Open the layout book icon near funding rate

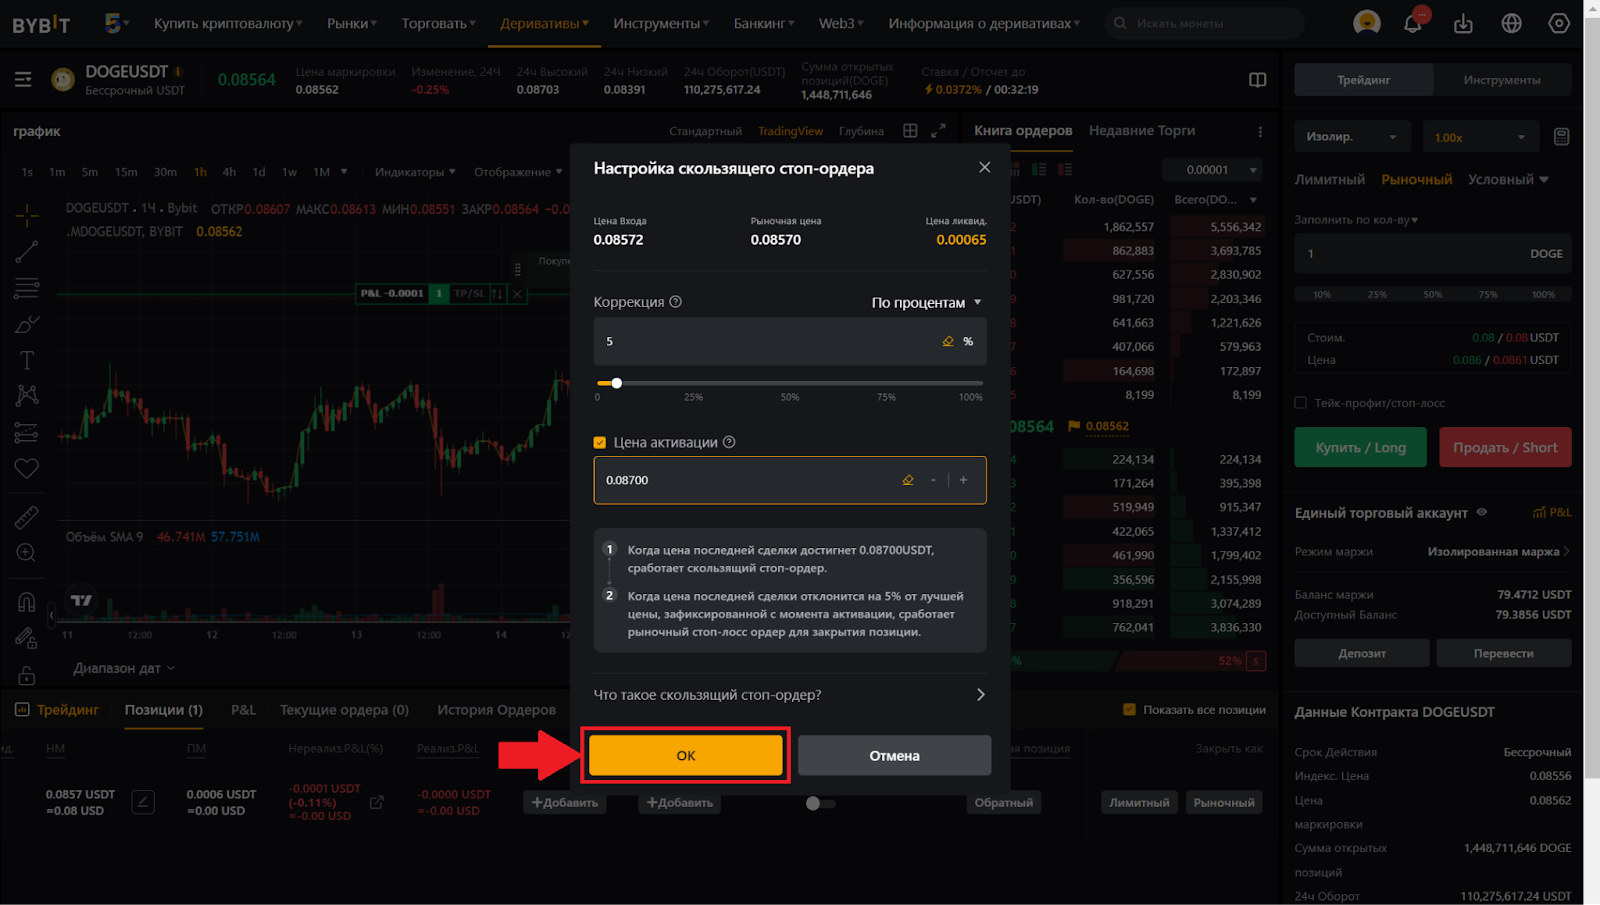click(x=1258, y=80)
